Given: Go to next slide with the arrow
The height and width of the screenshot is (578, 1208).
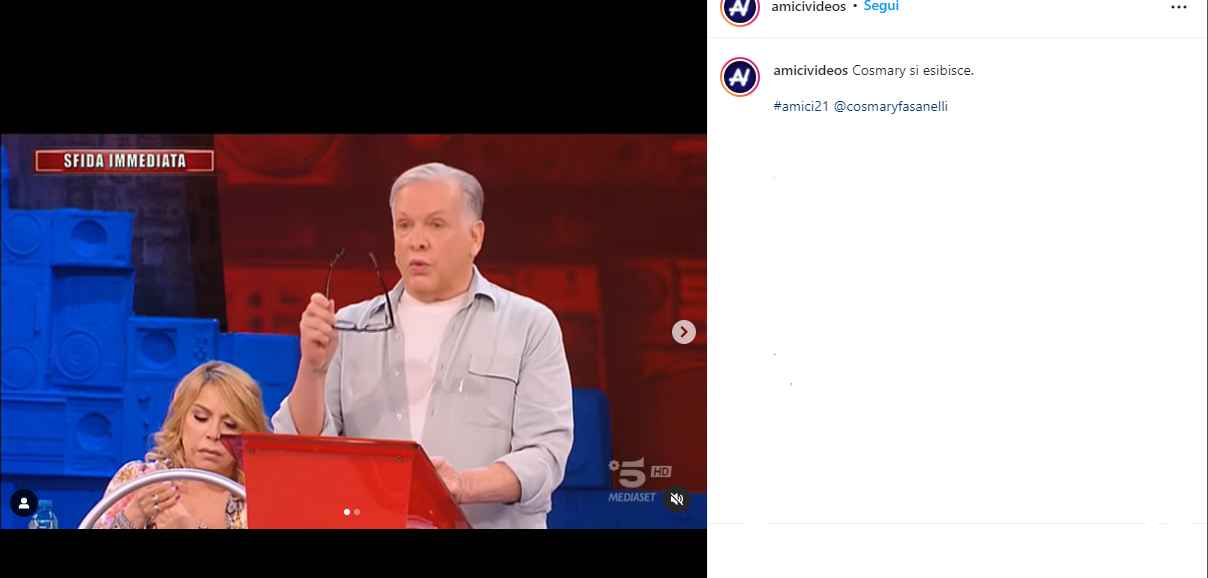Looking at the screenshot, I should pos(684,332).
